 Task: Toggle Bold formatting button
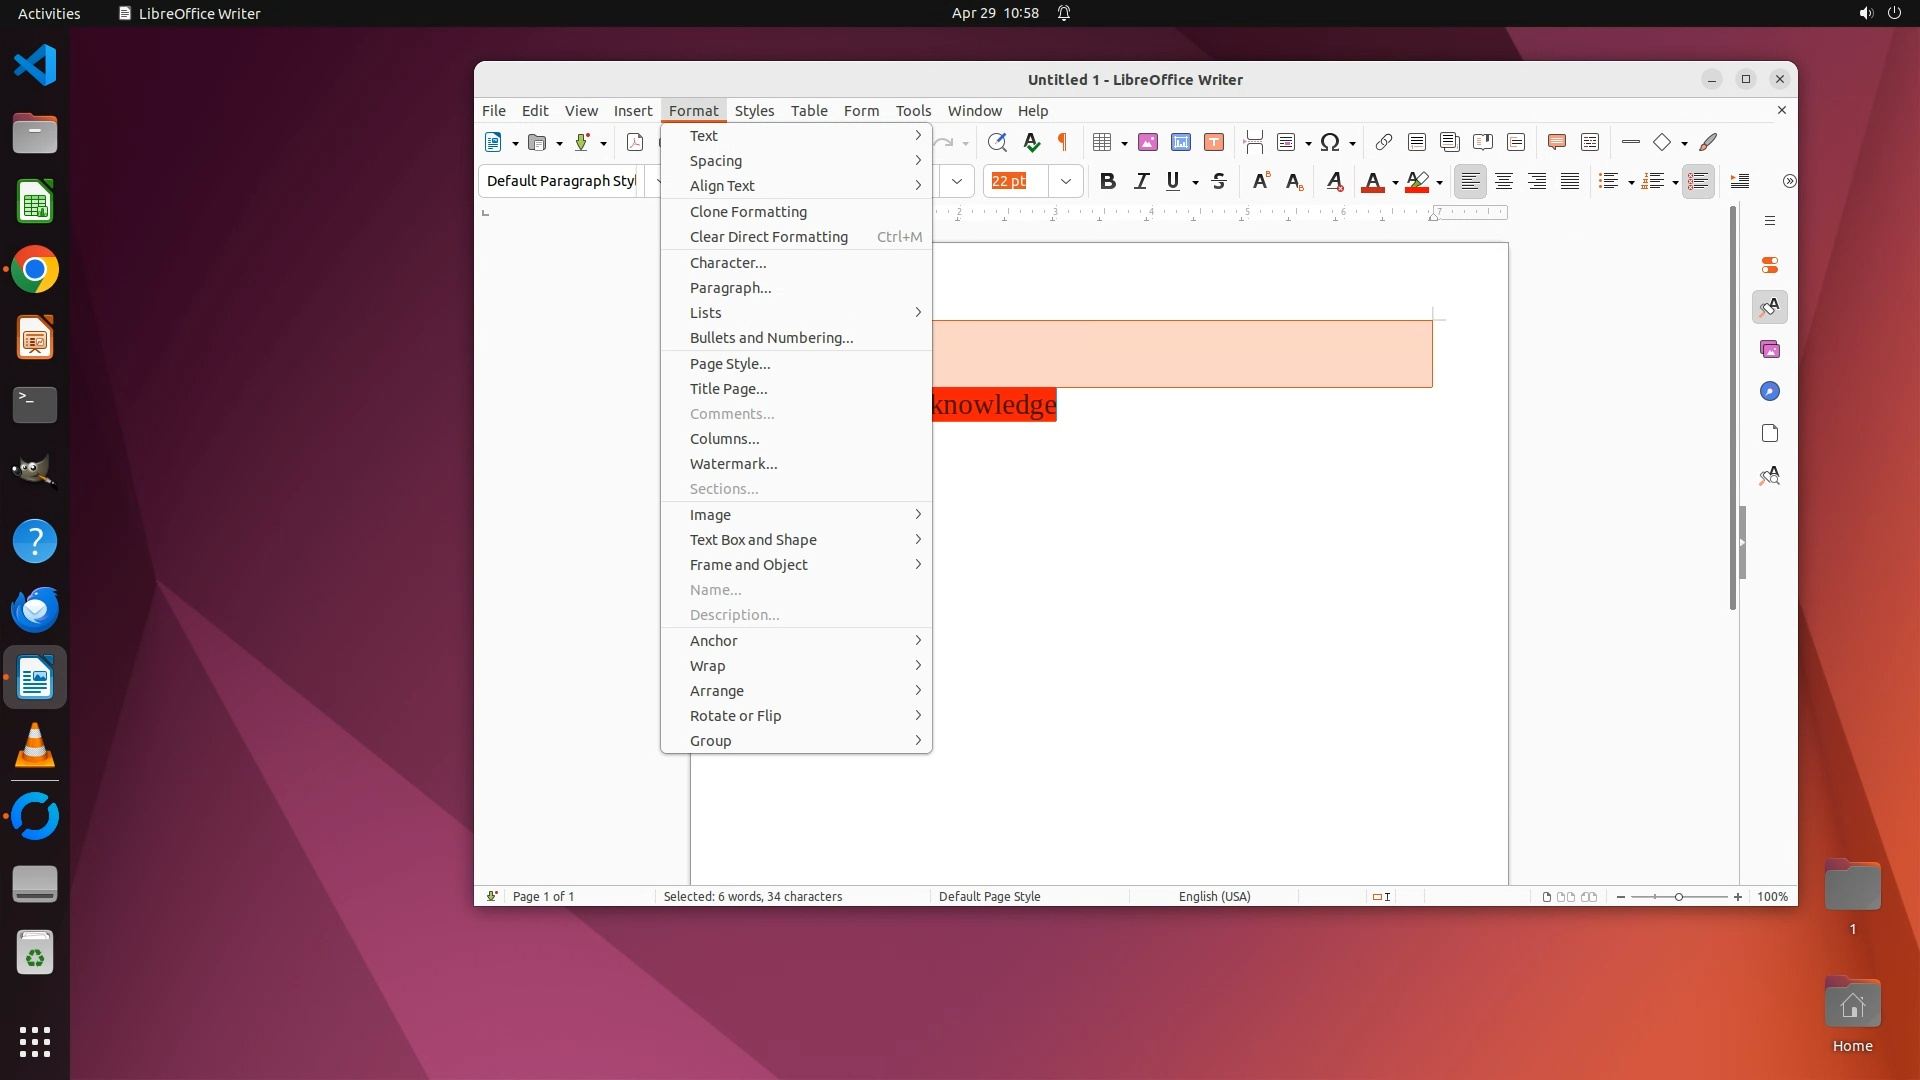(x=1107, y=181)
